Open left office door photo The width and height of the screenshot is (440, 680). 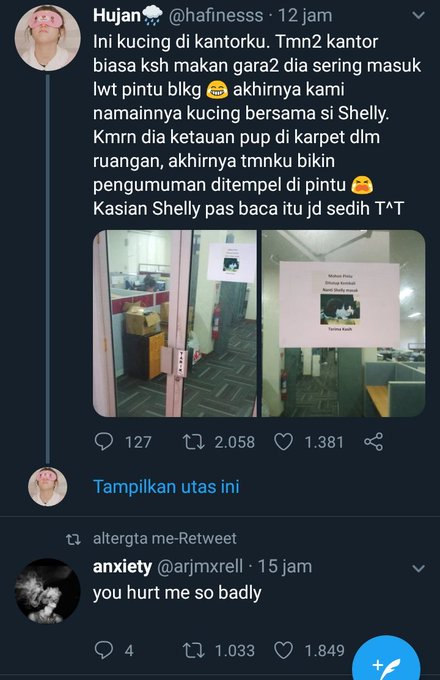[175, 324]
